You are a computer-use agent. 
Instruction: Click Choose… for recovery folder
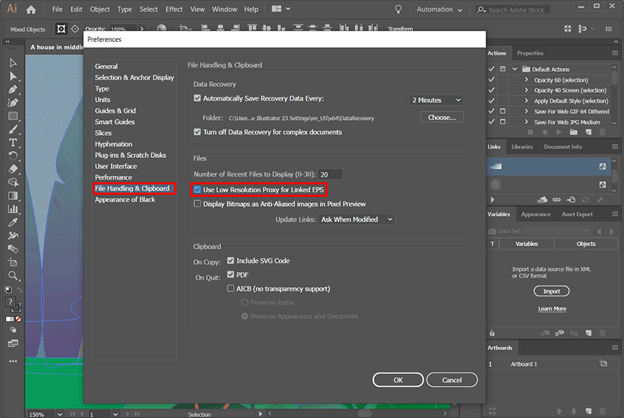tap(441, 117)
